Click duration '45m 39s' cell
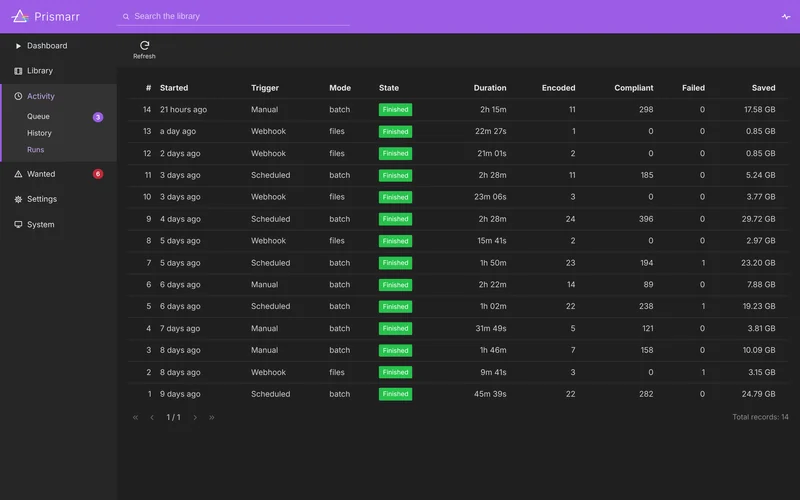 490,394
